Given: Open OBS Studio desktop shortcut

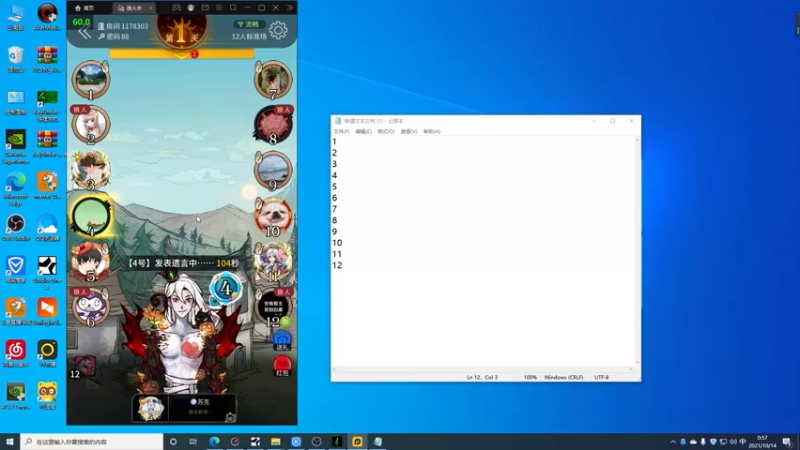Looking at the screenshot, I should click(16, 228).
